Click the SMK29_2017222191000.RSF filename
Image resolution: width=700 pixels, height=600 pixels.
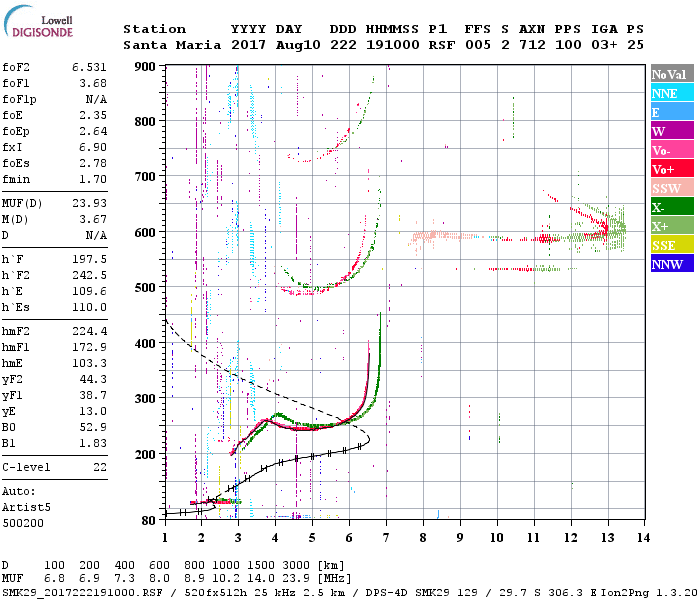click(83, 592)
